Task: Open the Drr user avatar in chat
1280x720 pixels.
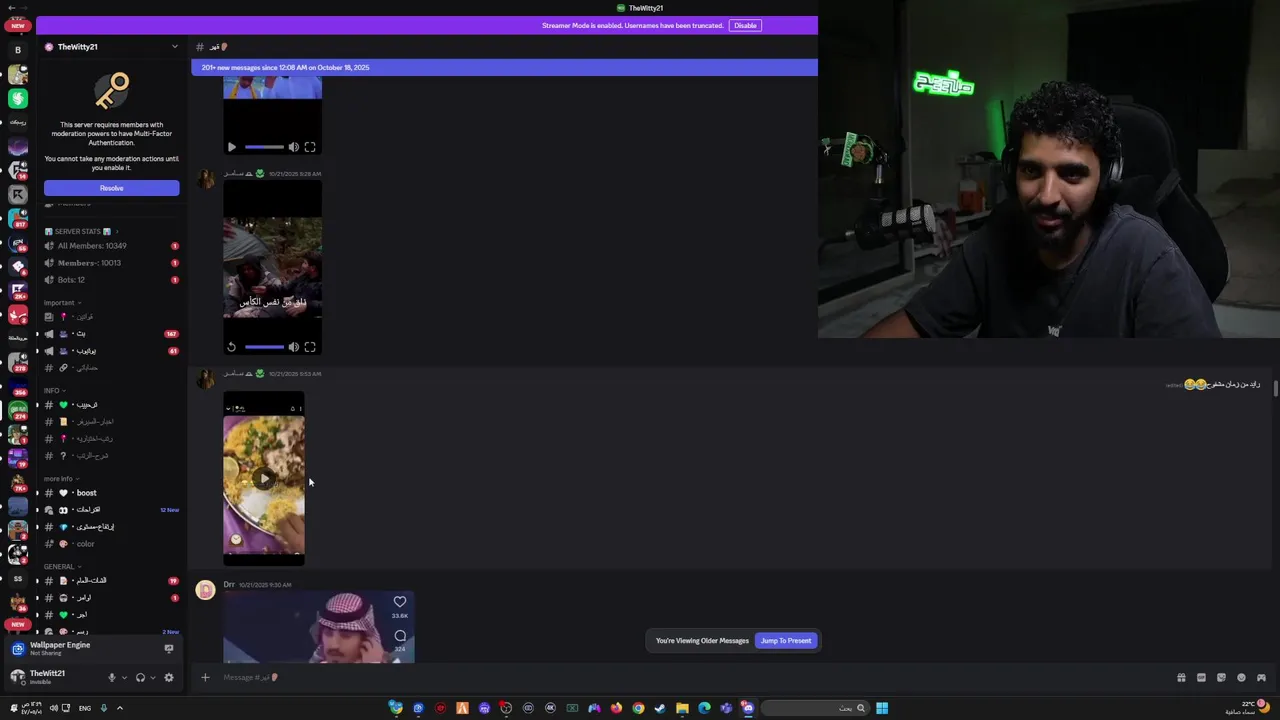Action: point(205,590)
